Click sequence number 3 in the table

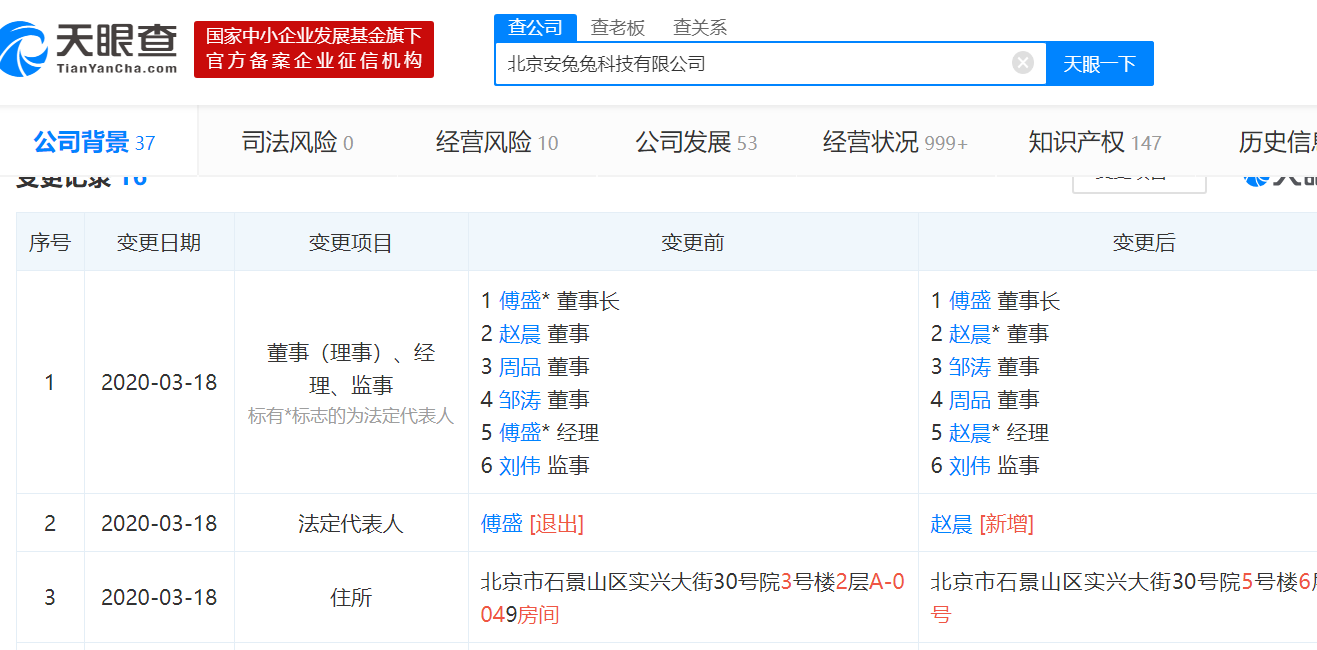click(x=50, y=598)
